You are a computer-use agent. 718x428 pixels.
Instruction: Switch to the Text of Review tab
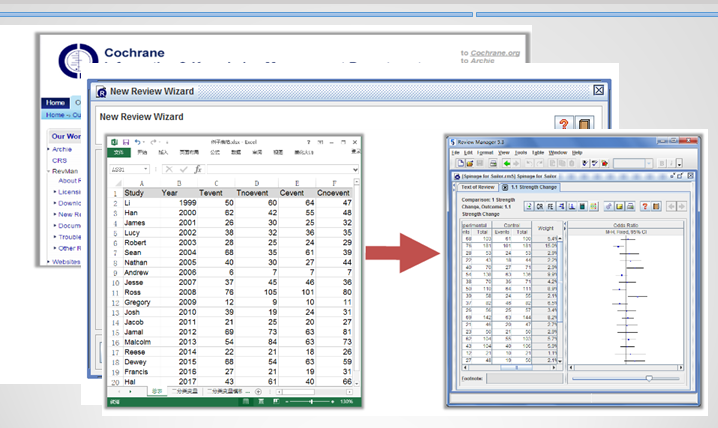[x=477, y=187]
